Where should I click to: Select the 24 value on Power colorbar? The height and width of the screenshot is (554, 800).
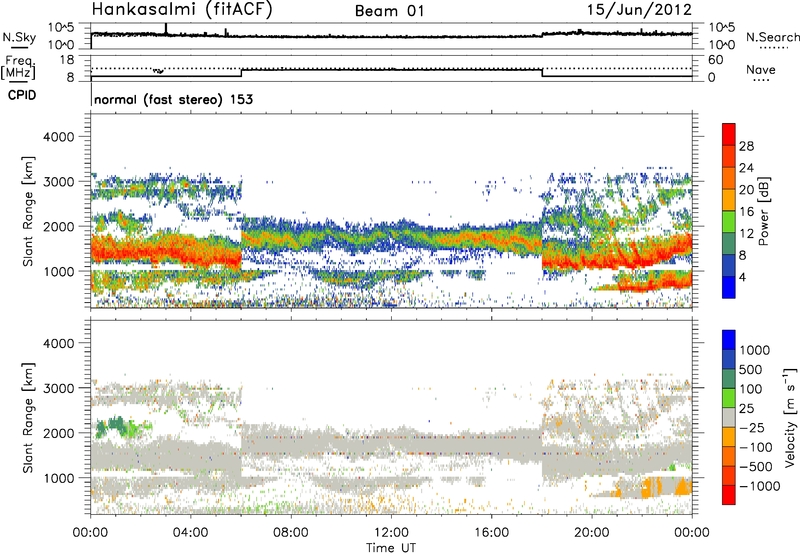(746, 168)
